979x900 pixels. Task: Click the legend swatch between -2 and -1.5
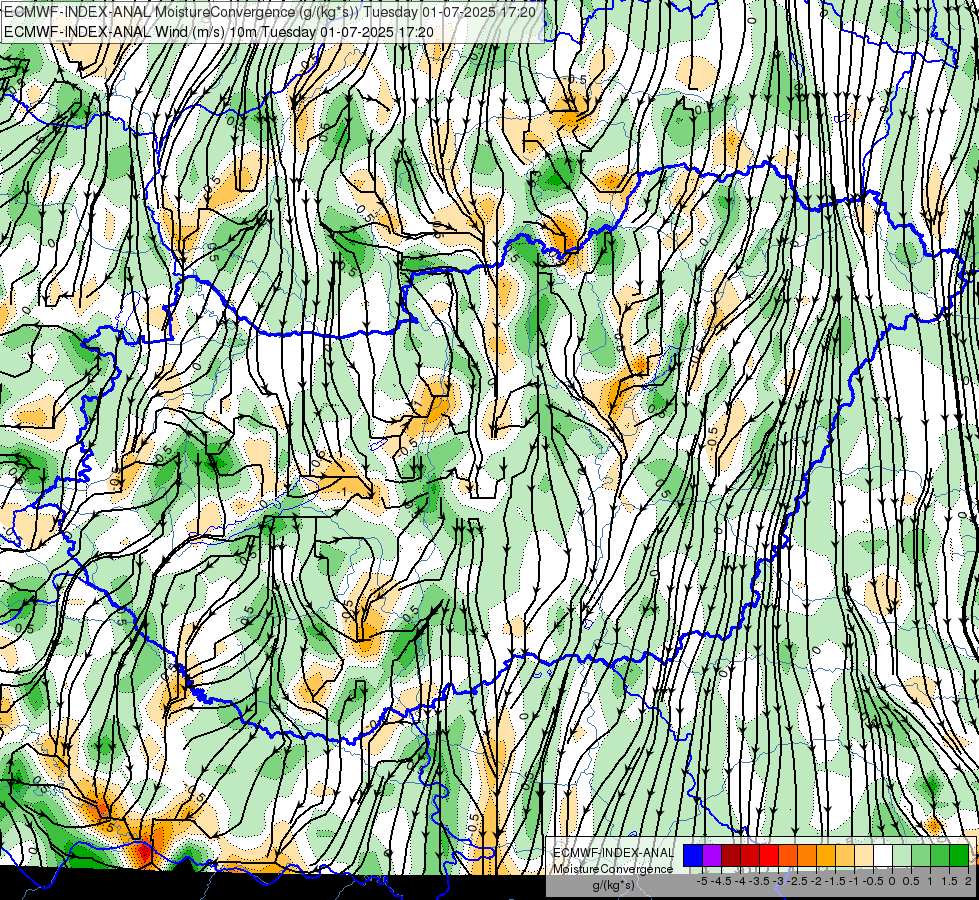pyautogui.click(x=826, y=856)
